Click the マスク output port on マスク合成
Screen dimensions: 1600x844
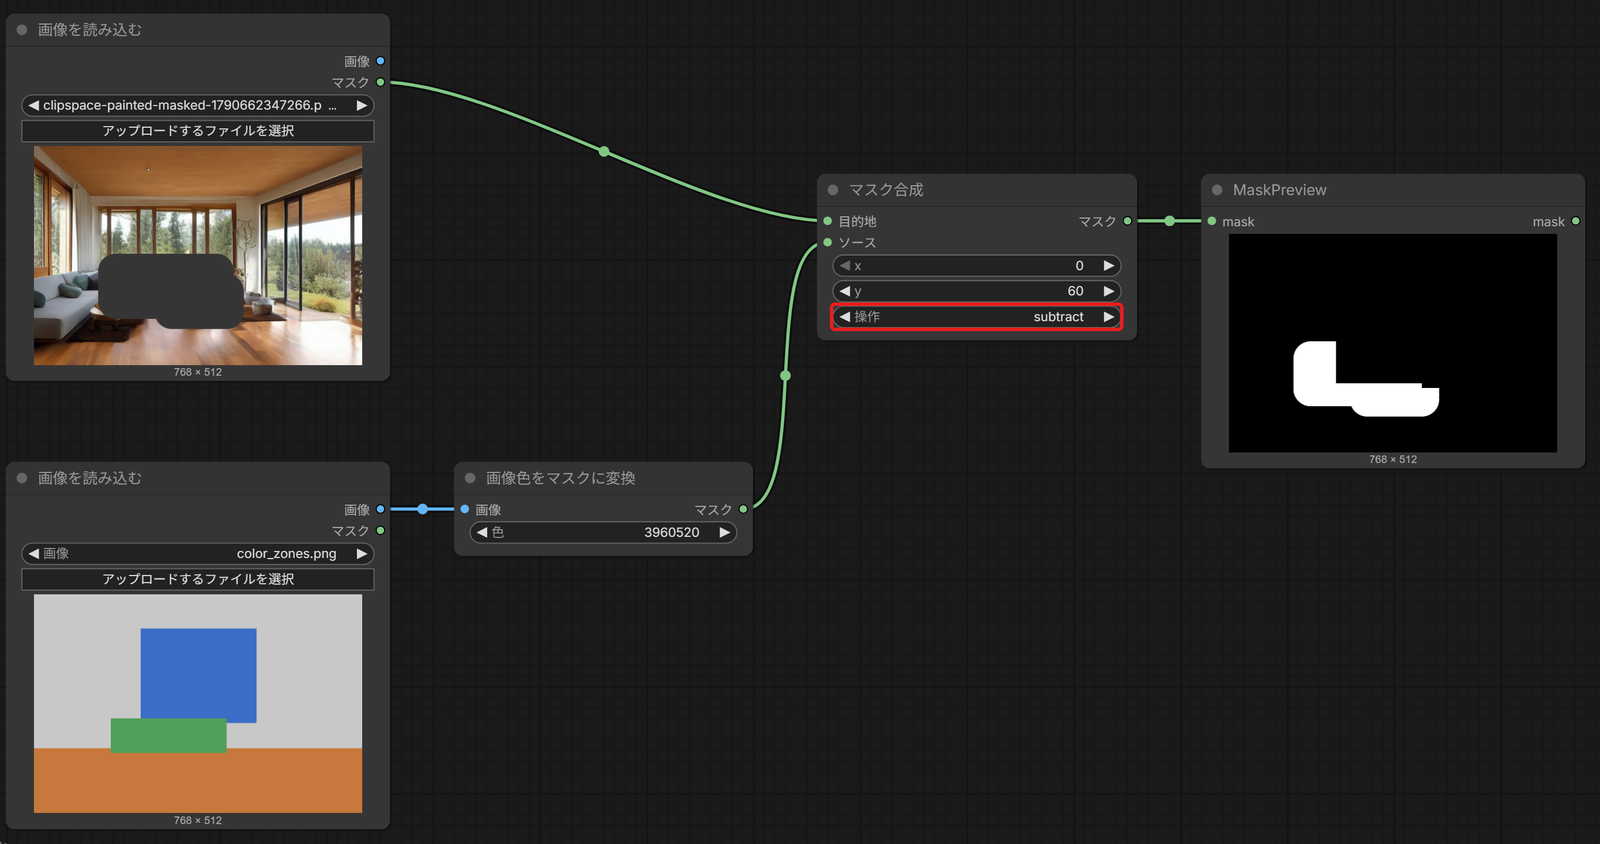1128,221
